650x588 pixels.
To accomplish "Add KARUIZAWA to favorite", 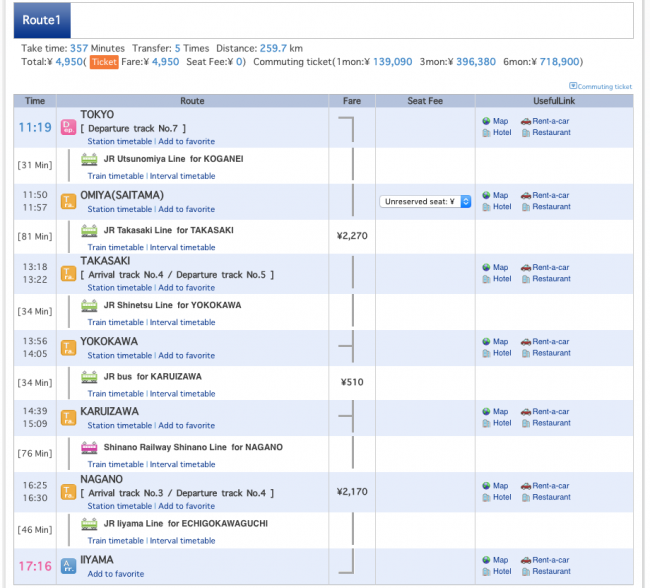I will point(187,426).
